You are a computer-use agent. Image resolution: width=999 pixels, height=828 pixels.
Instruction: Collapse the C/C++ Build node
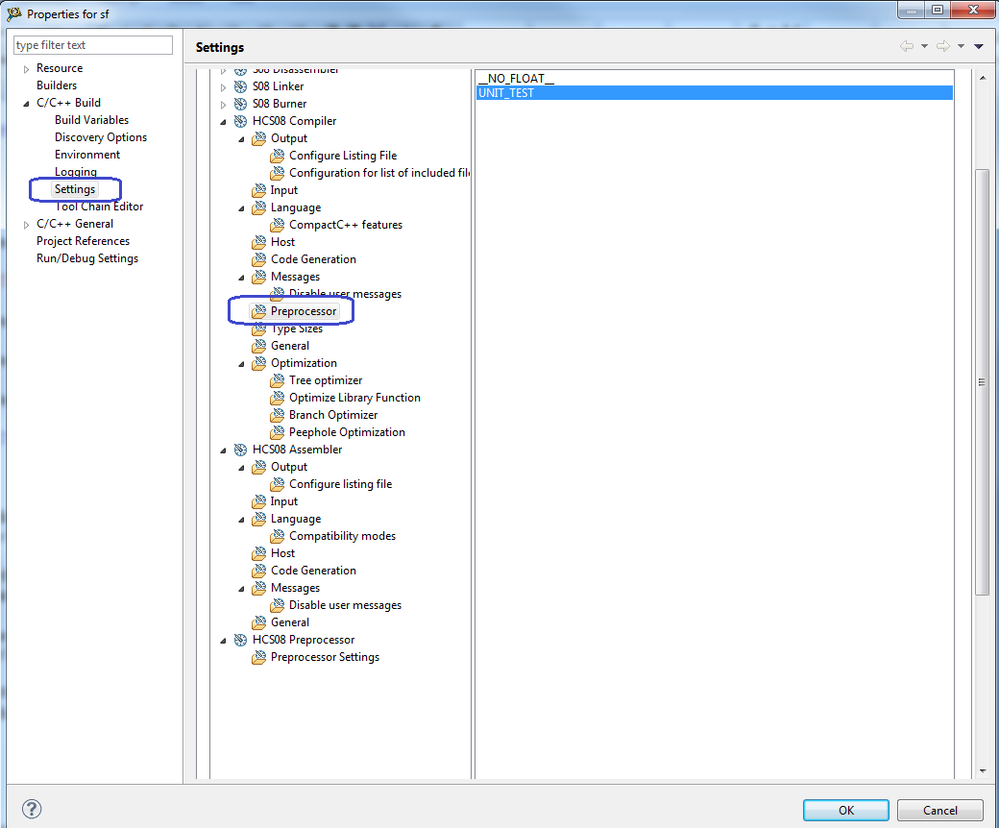(x=26, y=103)
